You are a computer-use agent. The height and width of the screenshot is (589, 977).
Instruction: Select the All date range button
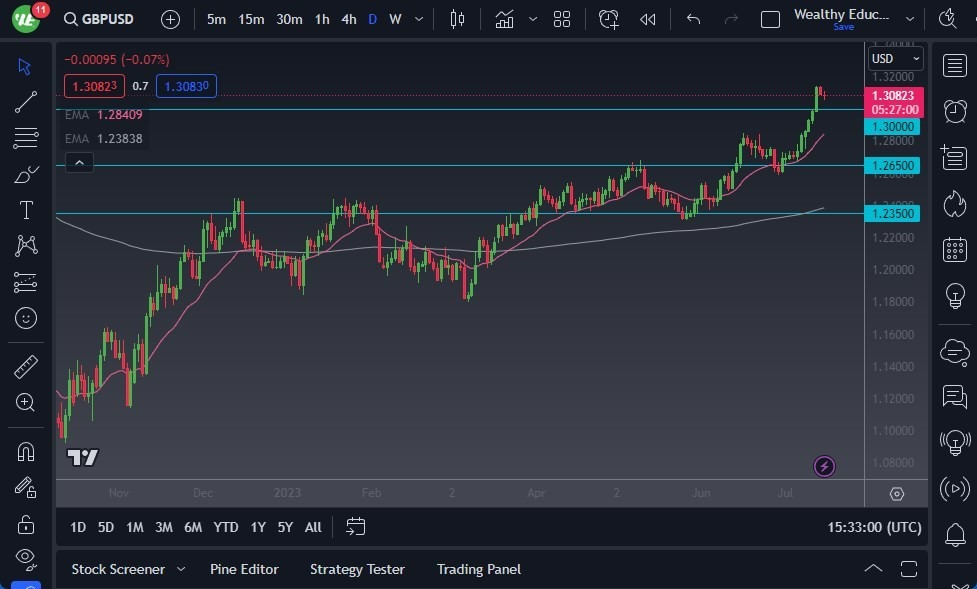pyautogui.click(x=312, y=527)
